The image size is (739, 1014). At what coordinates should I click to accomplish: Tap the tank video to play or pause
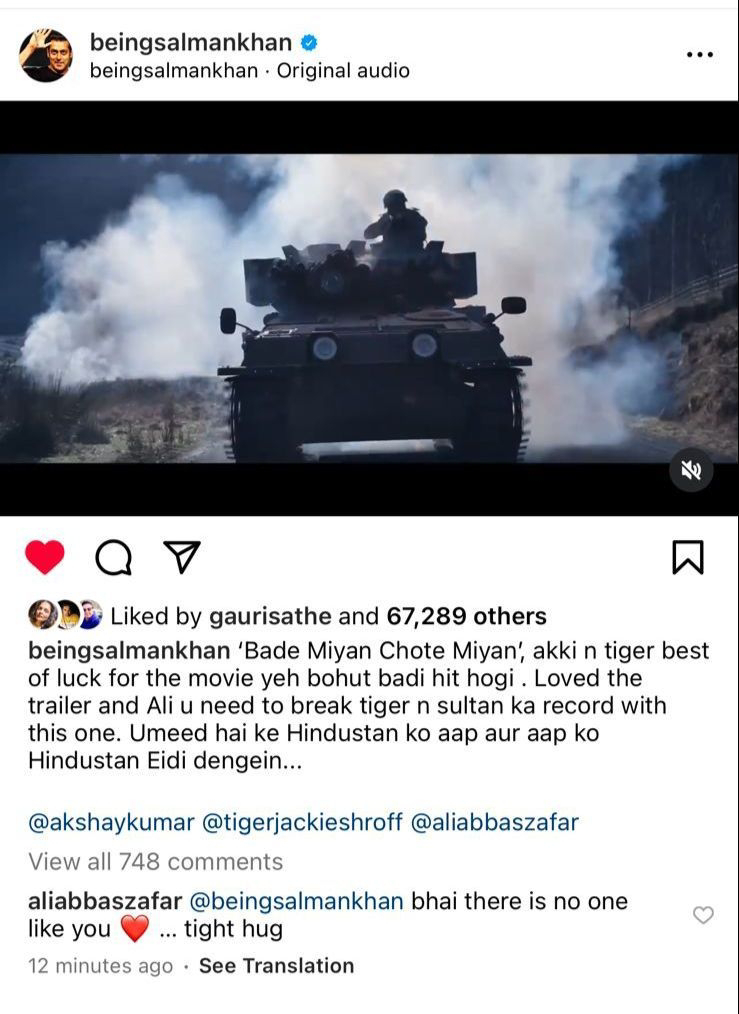click(369, 308)
